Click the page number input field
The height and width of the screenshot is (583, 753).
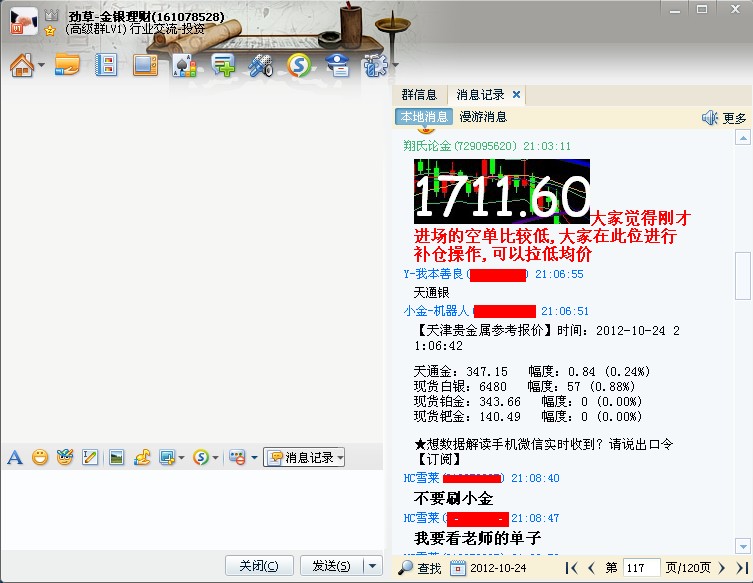point(639,568)
